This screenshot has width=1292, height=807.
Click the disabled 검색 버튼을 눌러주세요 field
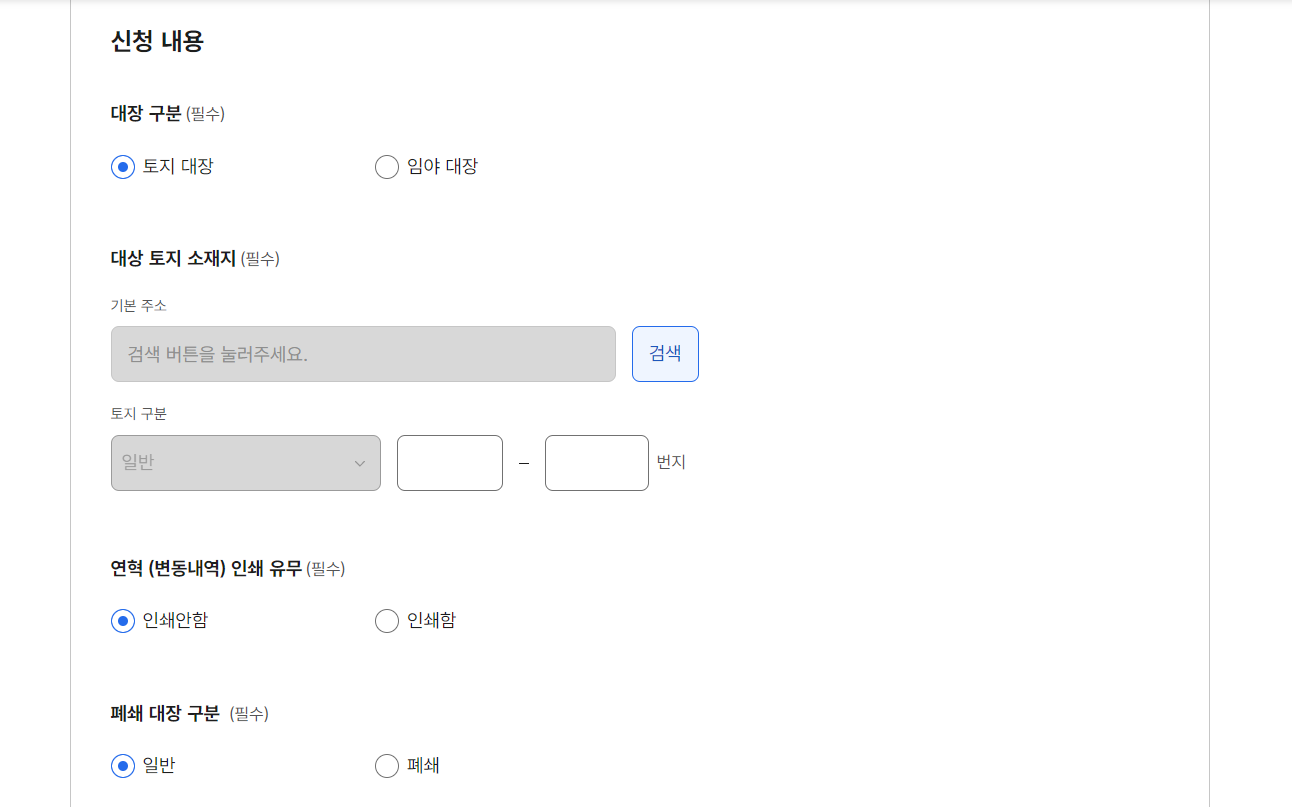[362, 353]
